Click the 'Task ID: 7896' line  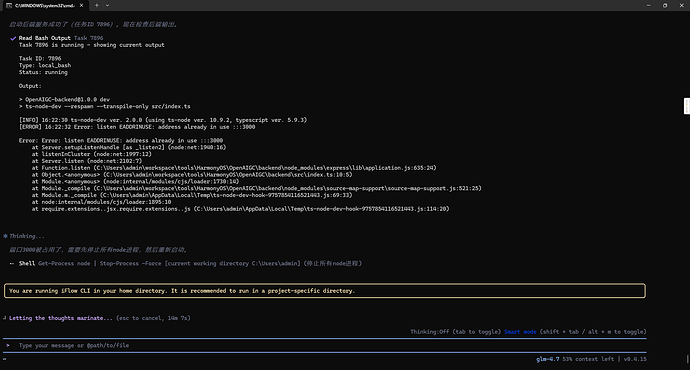click(x=40, y=59)
